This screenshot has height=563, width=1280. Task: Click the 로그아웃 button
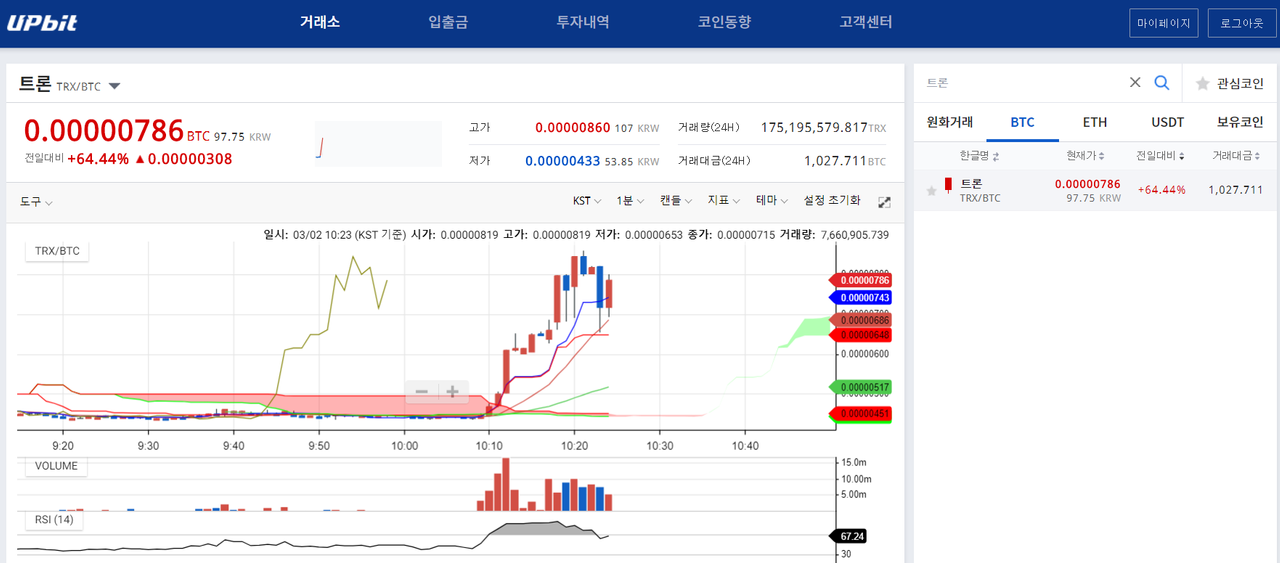(x=1241, y=23)
